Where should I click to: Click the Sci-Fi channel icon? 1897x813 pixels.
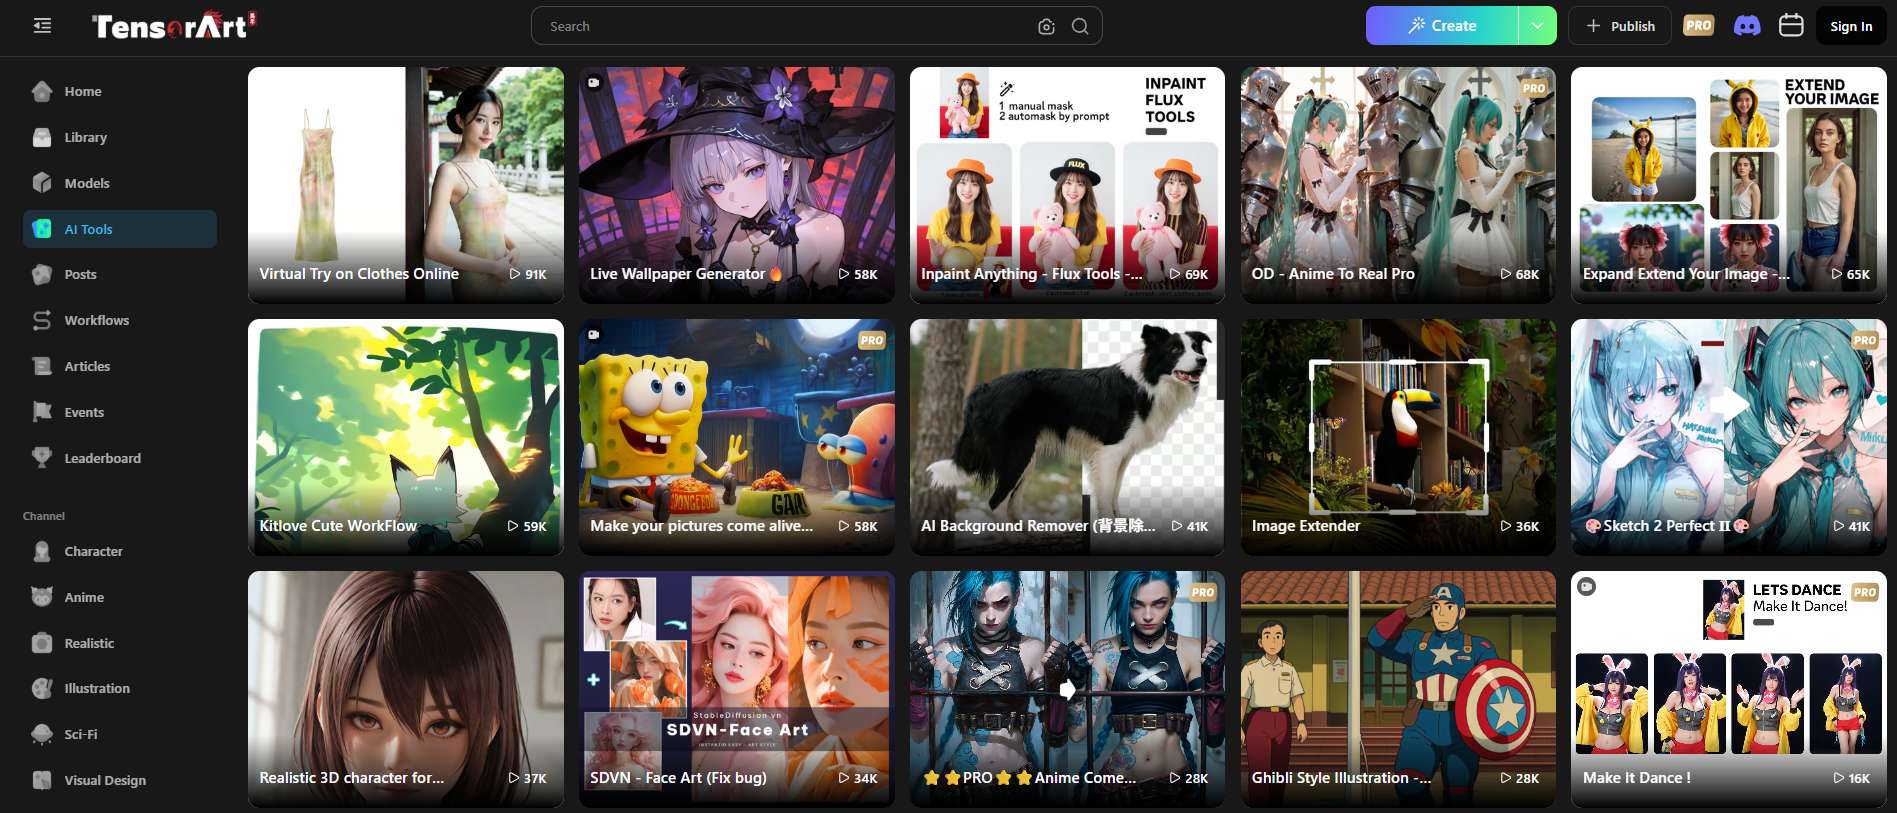tap(42, 734)
